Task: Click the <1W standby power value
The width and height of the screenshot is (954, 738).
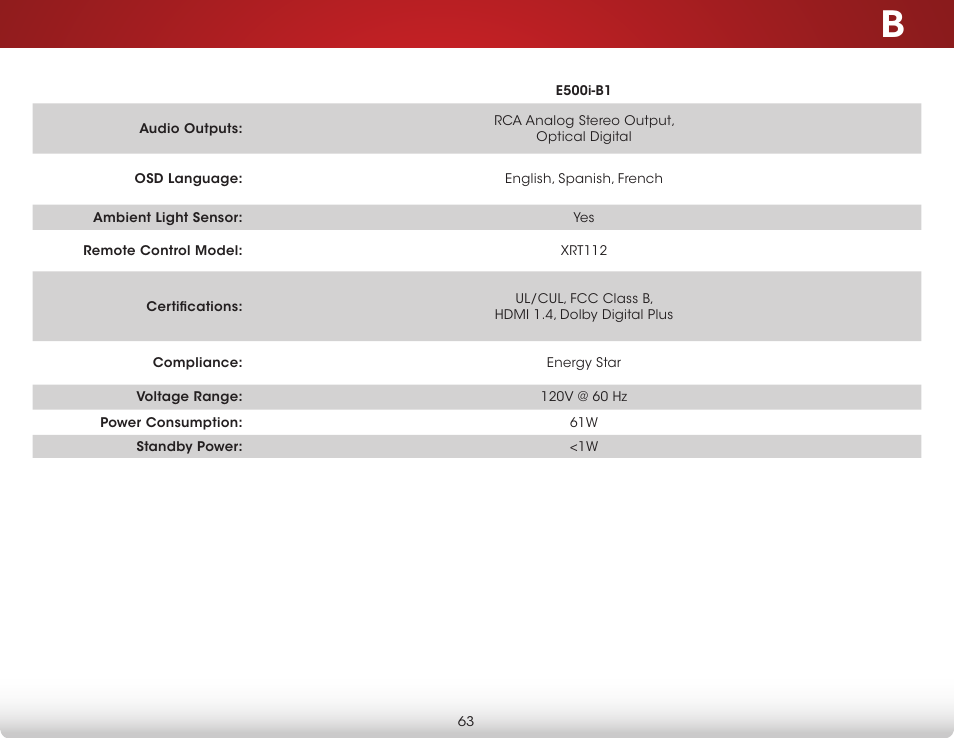Action: [x=583, y=446]
